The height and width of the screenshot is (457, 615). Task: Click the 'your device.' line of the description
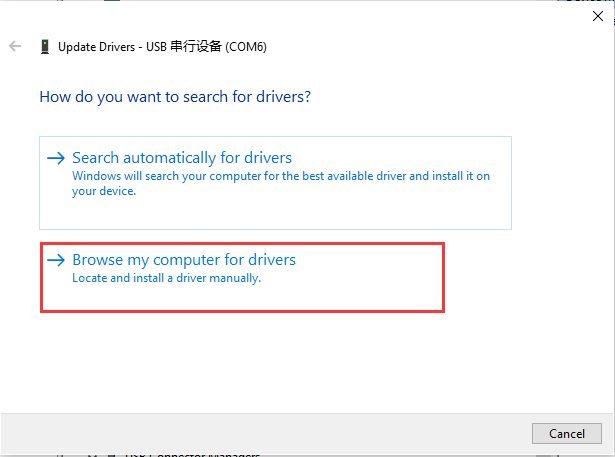click(x=103, y=190)
